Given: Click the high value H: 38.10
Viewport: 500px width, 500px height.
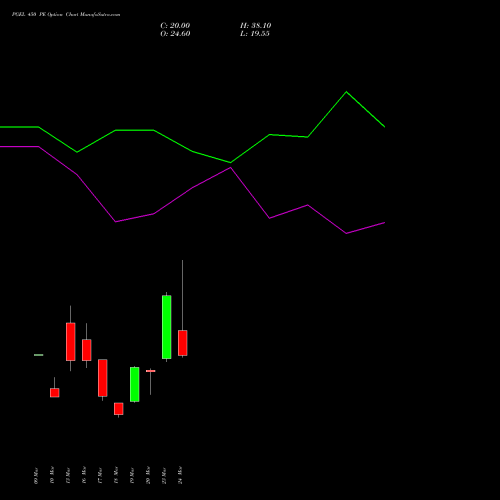Looking at the screenshot, I should pyautogui.click(x=255, y=26).
